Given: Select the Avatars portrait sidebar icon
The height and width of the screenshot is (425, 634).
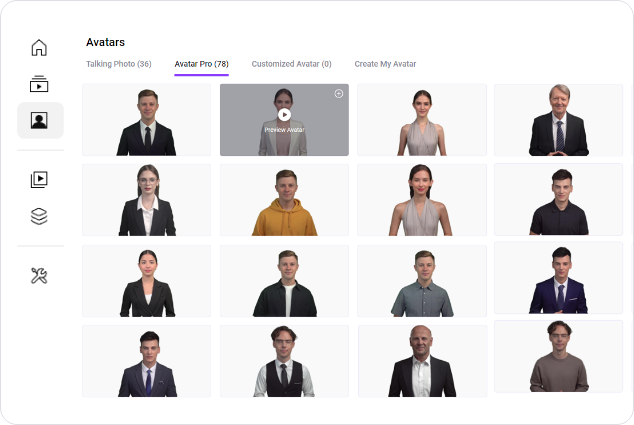Looking at the screenshot, I should point(39,121).
